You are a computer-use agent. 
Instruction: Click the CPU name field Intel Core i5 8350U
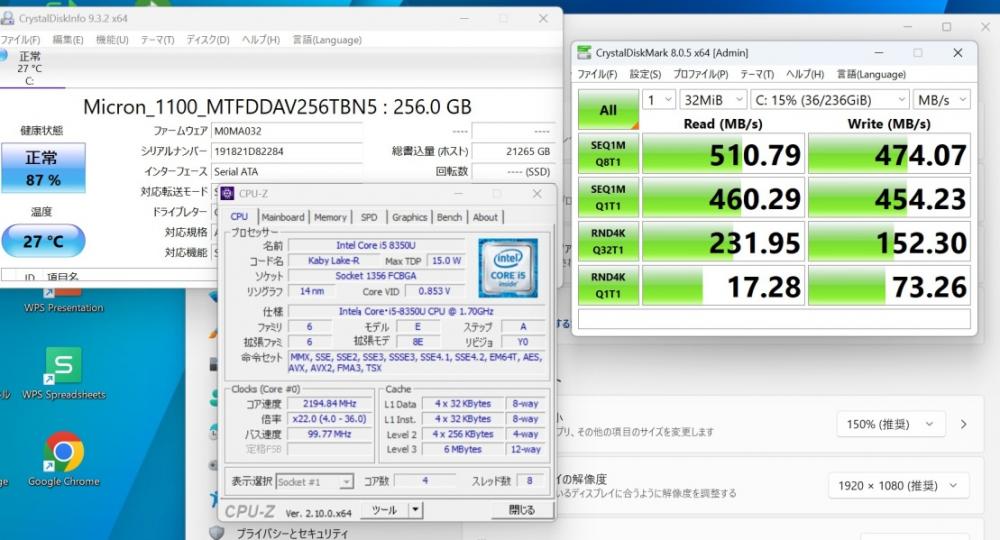376,245
